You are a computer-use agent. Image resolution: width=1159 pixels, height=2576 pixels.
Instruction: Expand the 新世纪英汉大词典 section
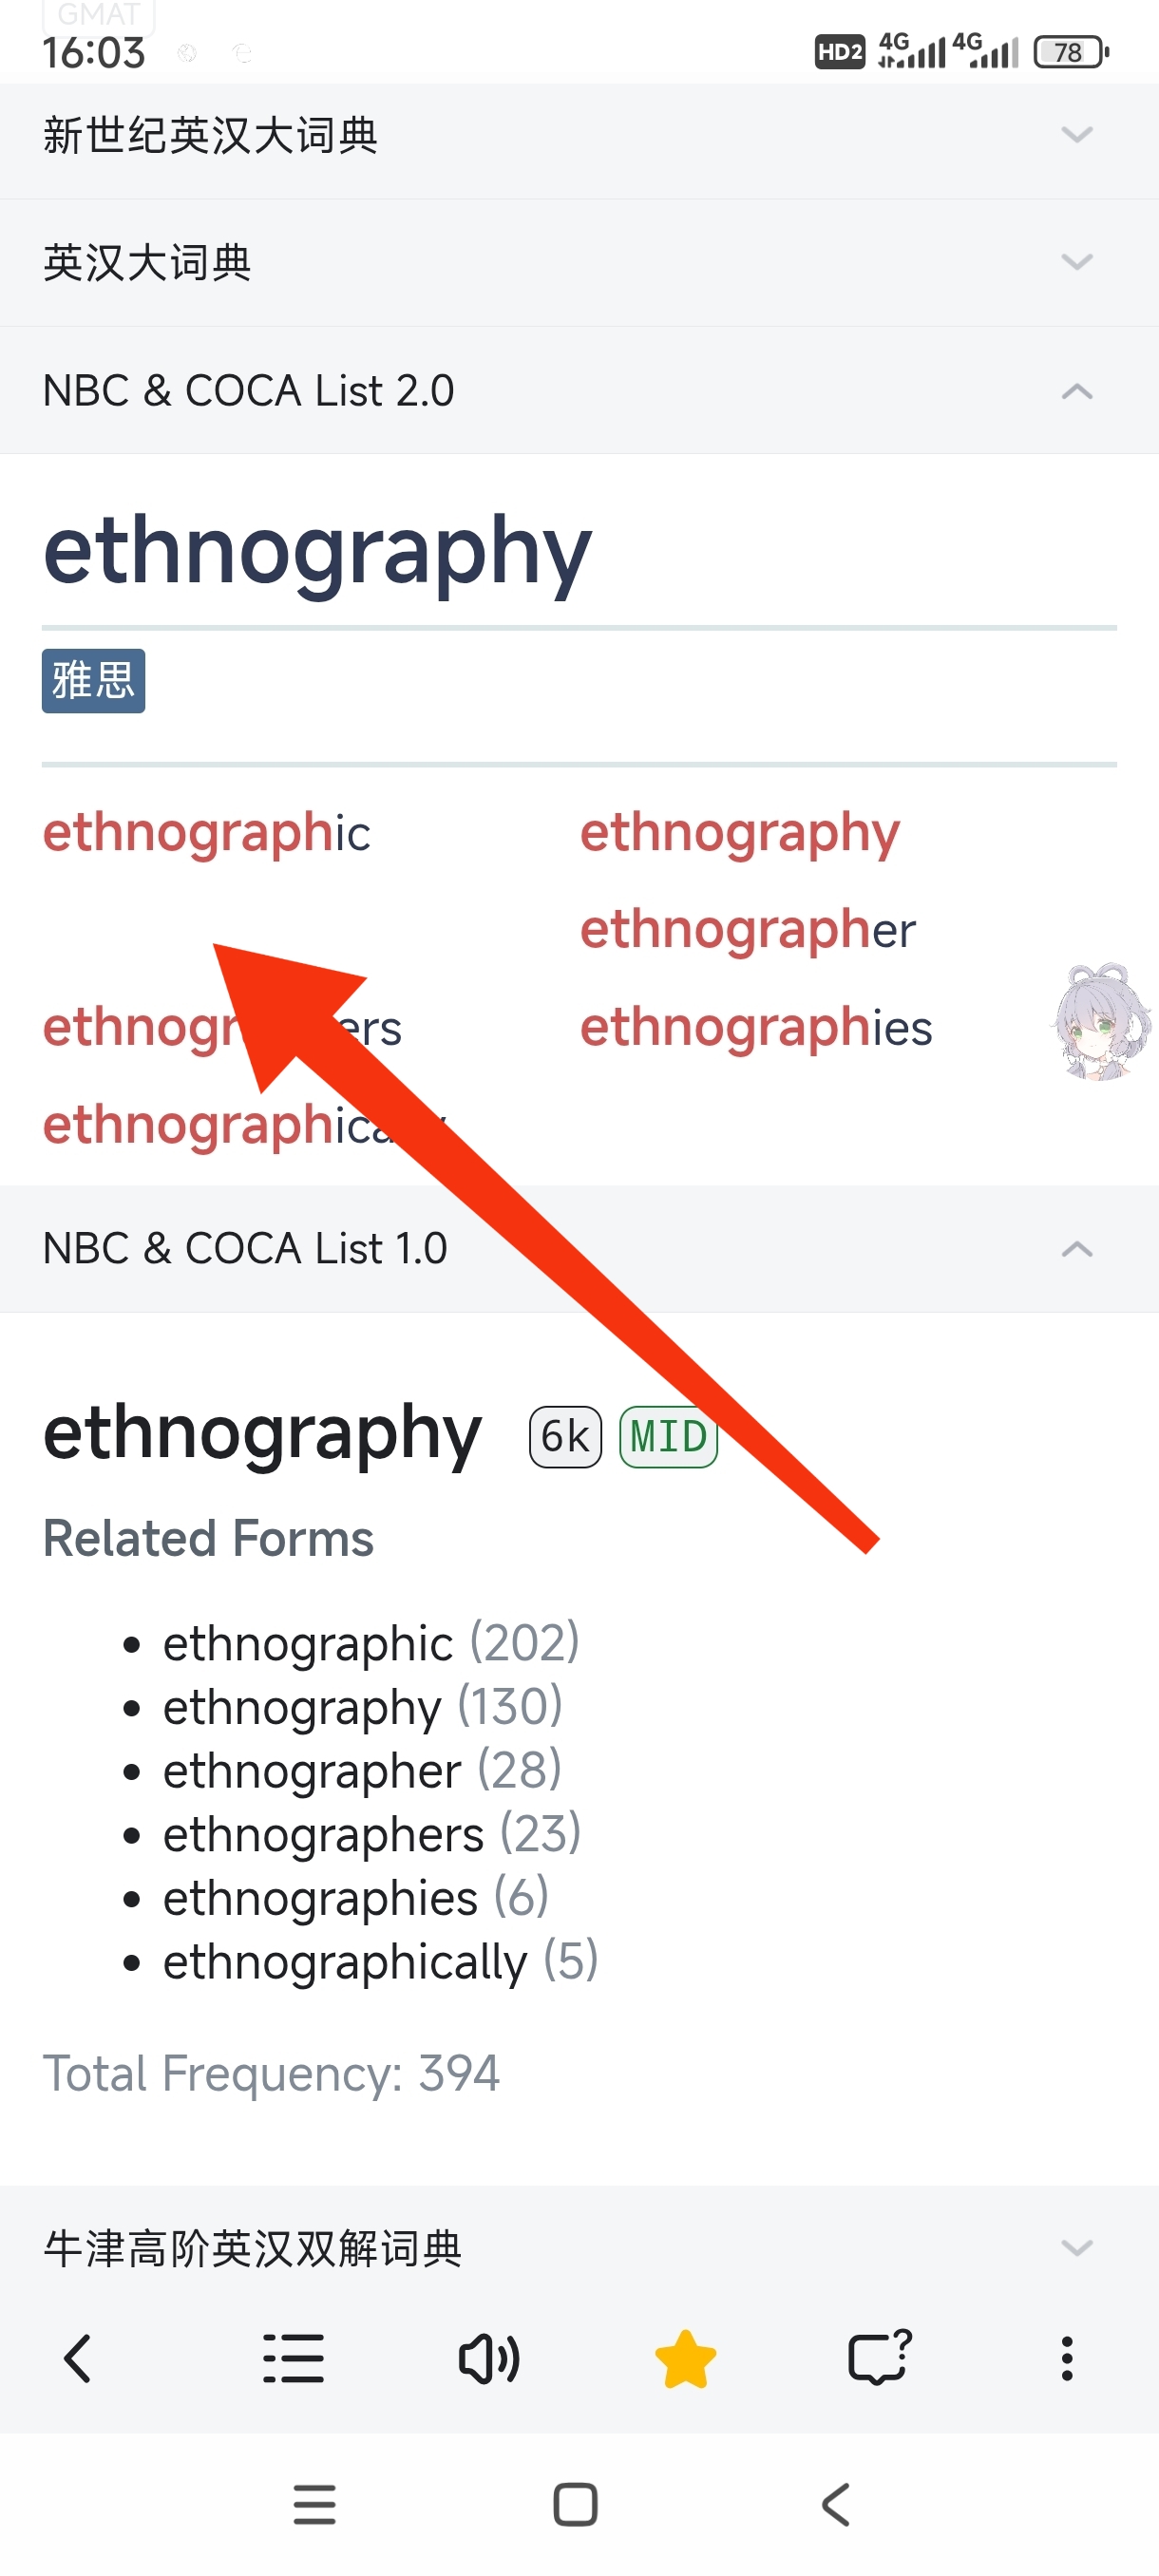[x=580, y=135]
